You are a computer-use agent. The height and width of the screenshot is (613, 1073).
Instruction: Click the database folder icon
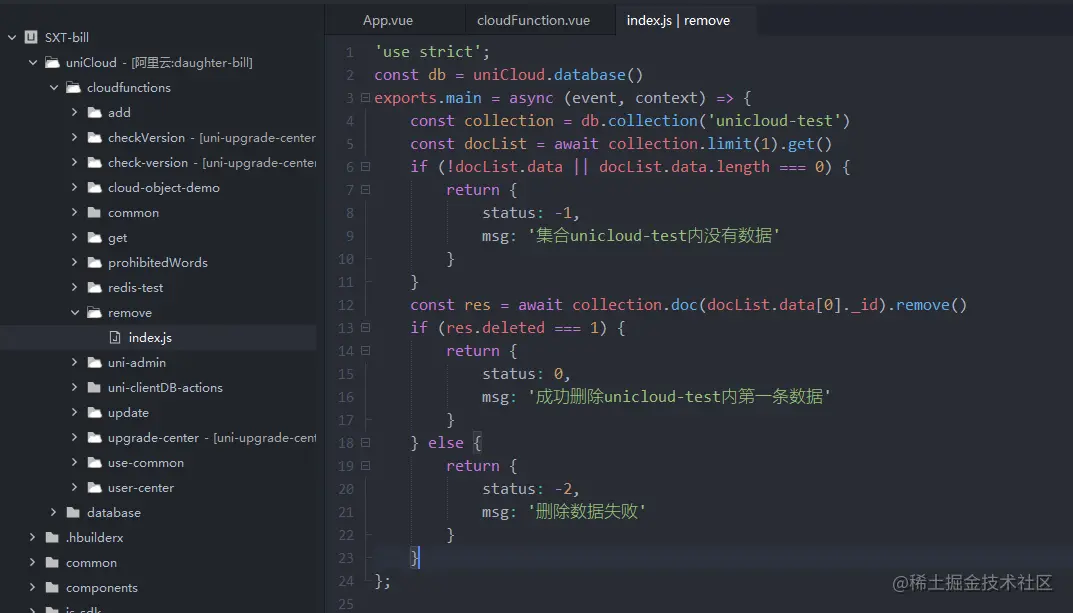[73, 512]
